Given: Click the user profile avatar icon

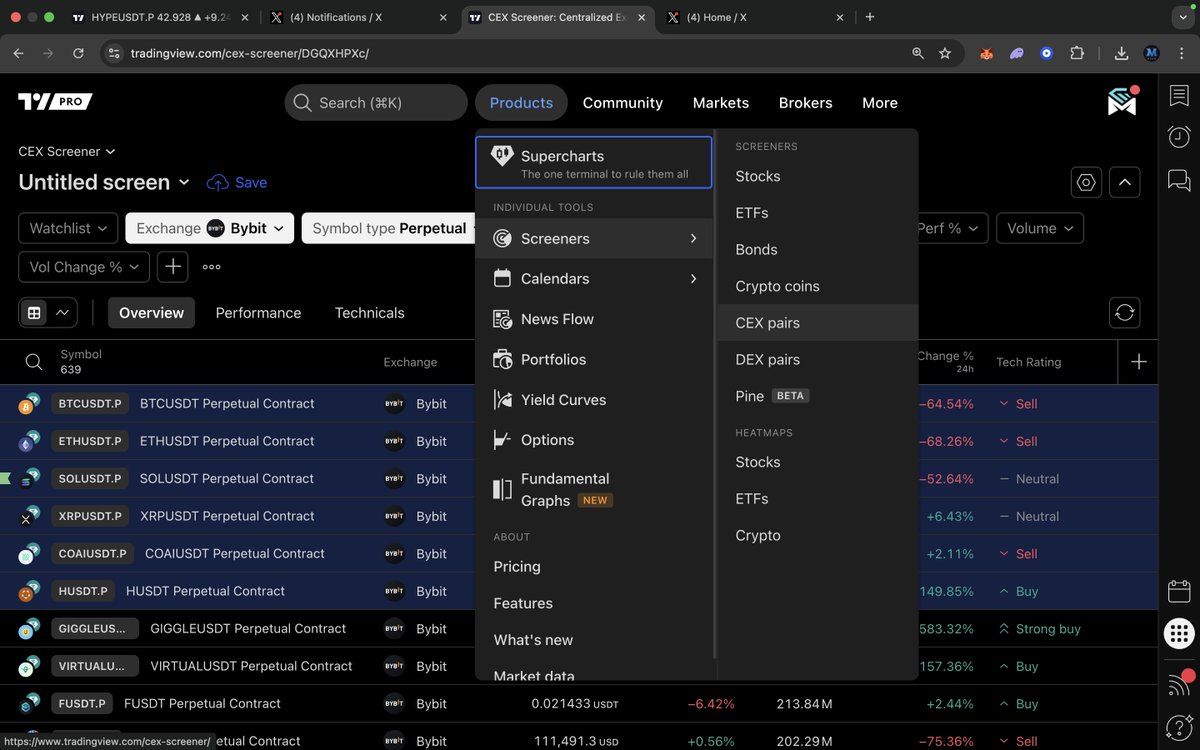Looking at the screenshot, I should tap(1123, 101).
